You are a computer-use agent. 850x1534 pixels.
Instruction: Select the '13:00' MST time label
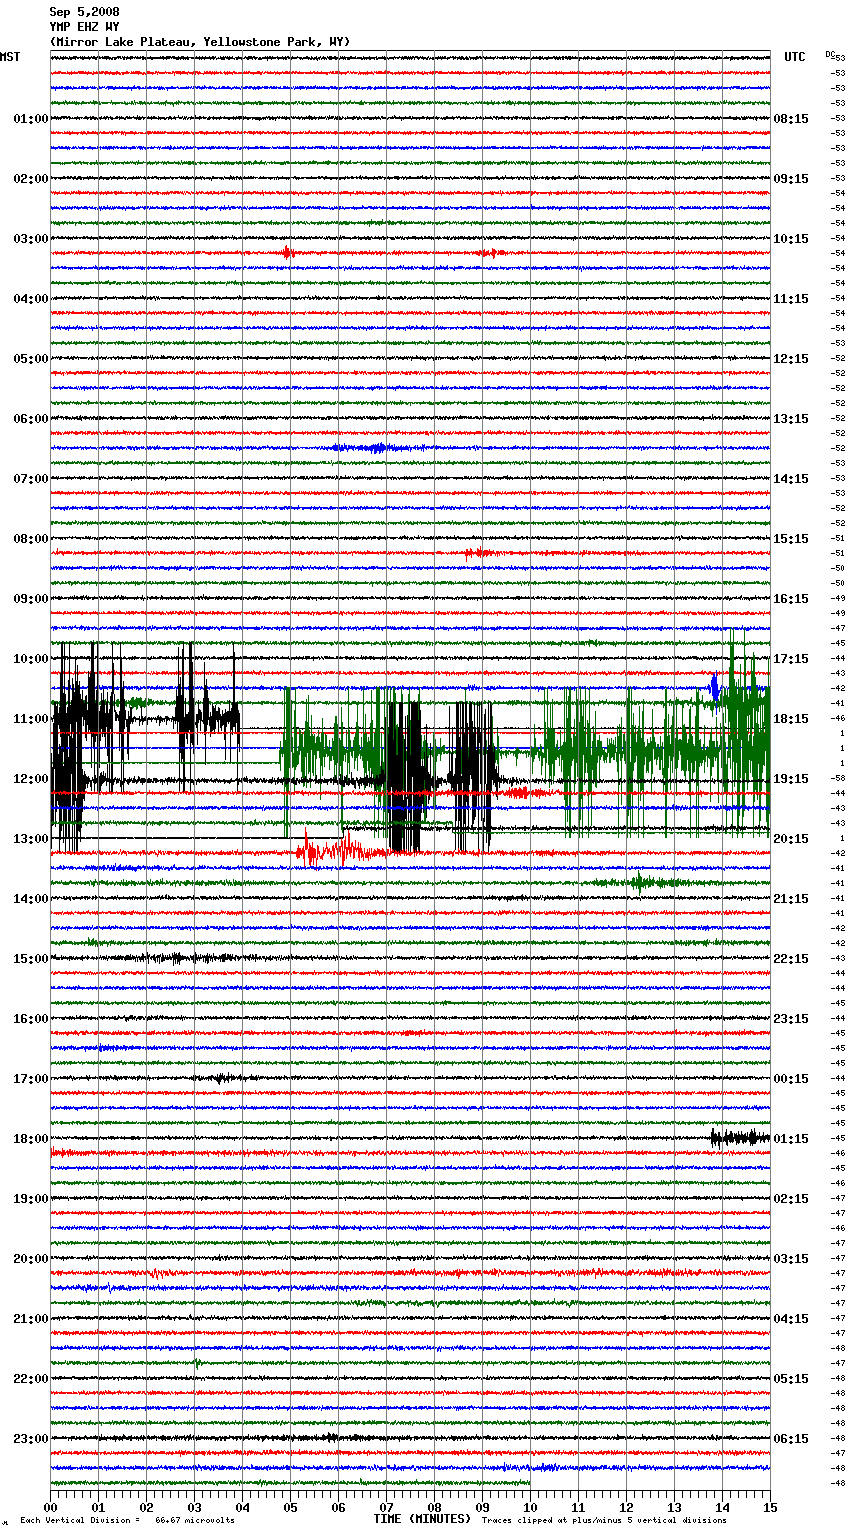[x=31, y=839]
